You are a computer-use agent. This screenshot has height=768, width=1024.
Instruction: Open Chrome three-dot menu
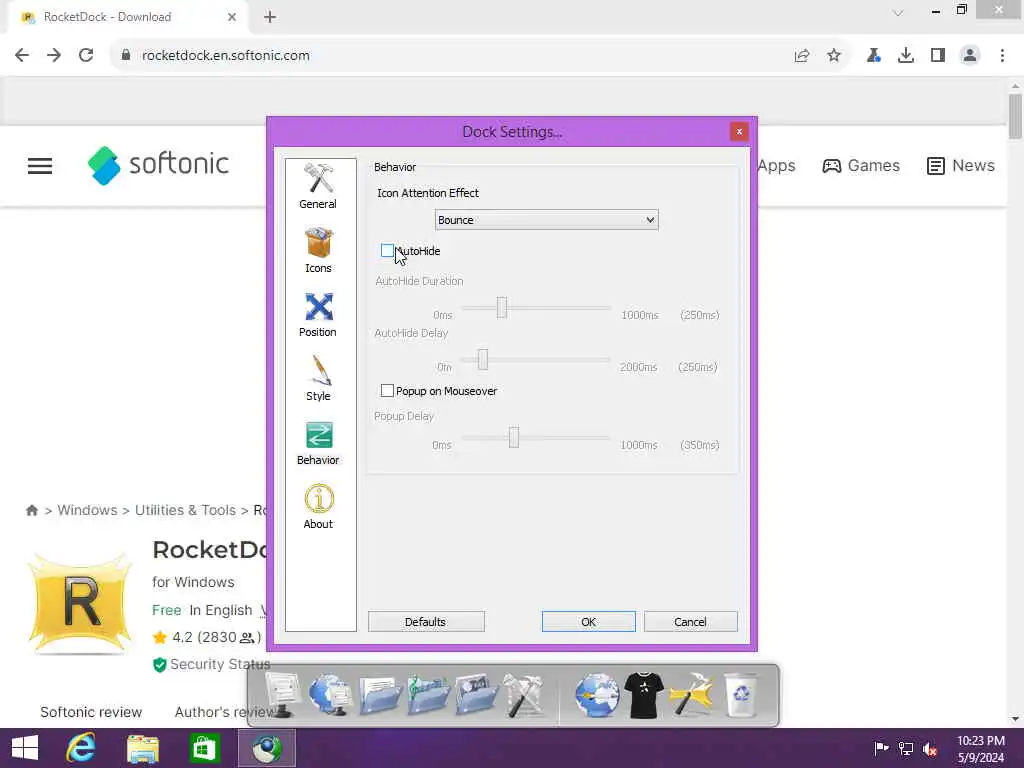click(1002, 56)
